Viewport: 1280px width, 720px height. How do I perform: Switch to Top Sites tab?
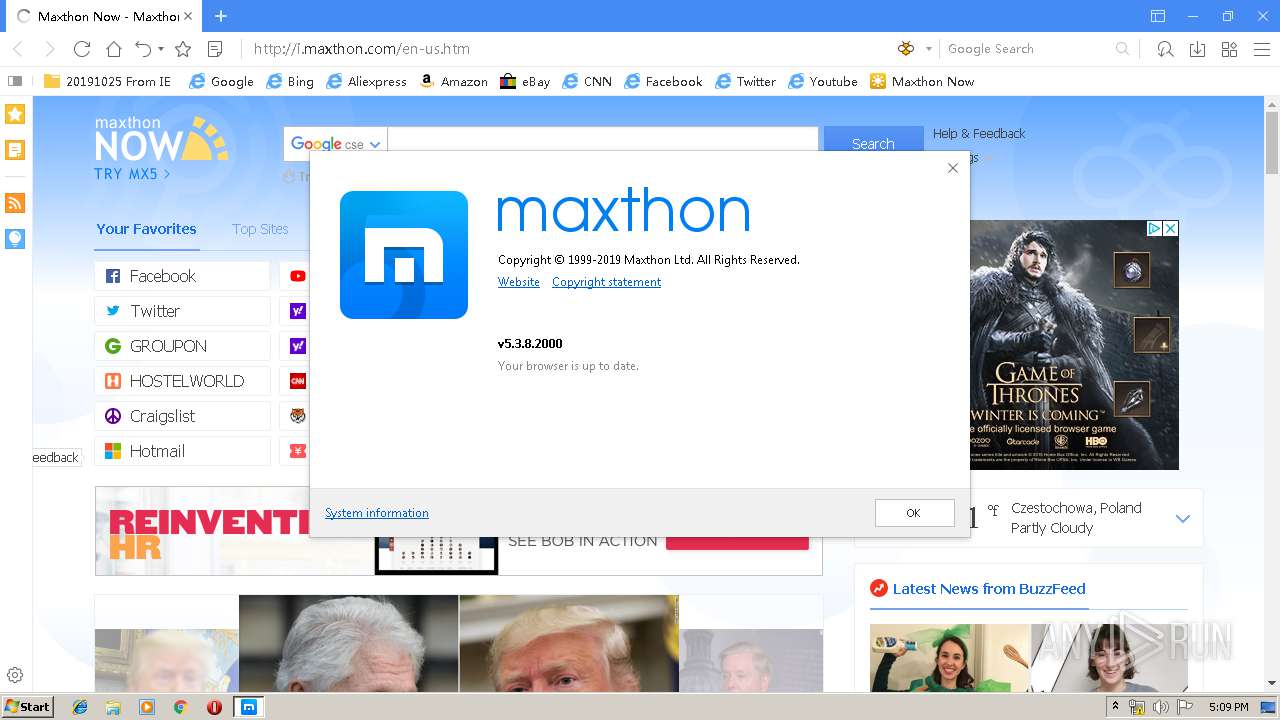(x=260, y=229)
